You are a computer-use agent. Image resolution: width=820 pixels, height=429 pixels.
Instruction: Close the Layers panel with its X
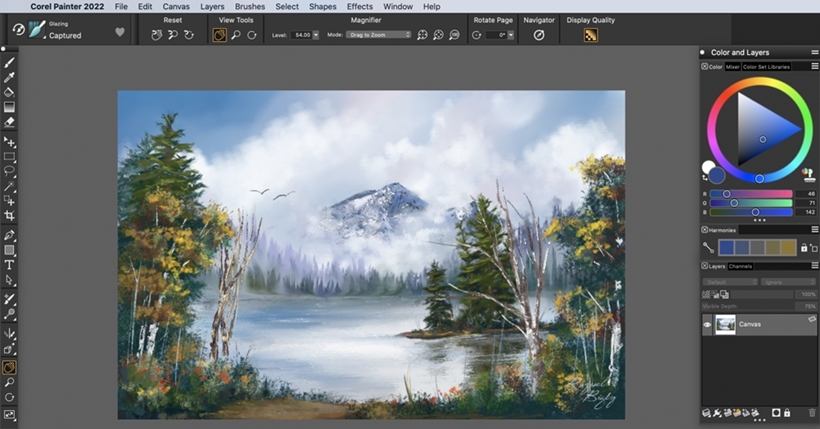coord(704,266)
